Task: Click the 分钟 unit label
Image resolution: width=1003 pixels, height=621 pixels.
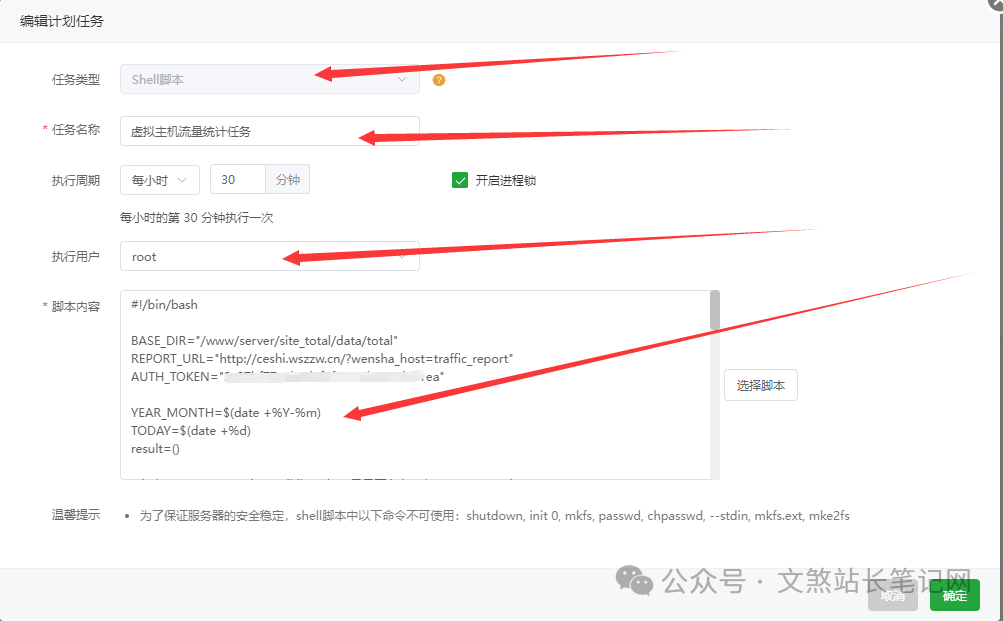Action: (288, 180)
